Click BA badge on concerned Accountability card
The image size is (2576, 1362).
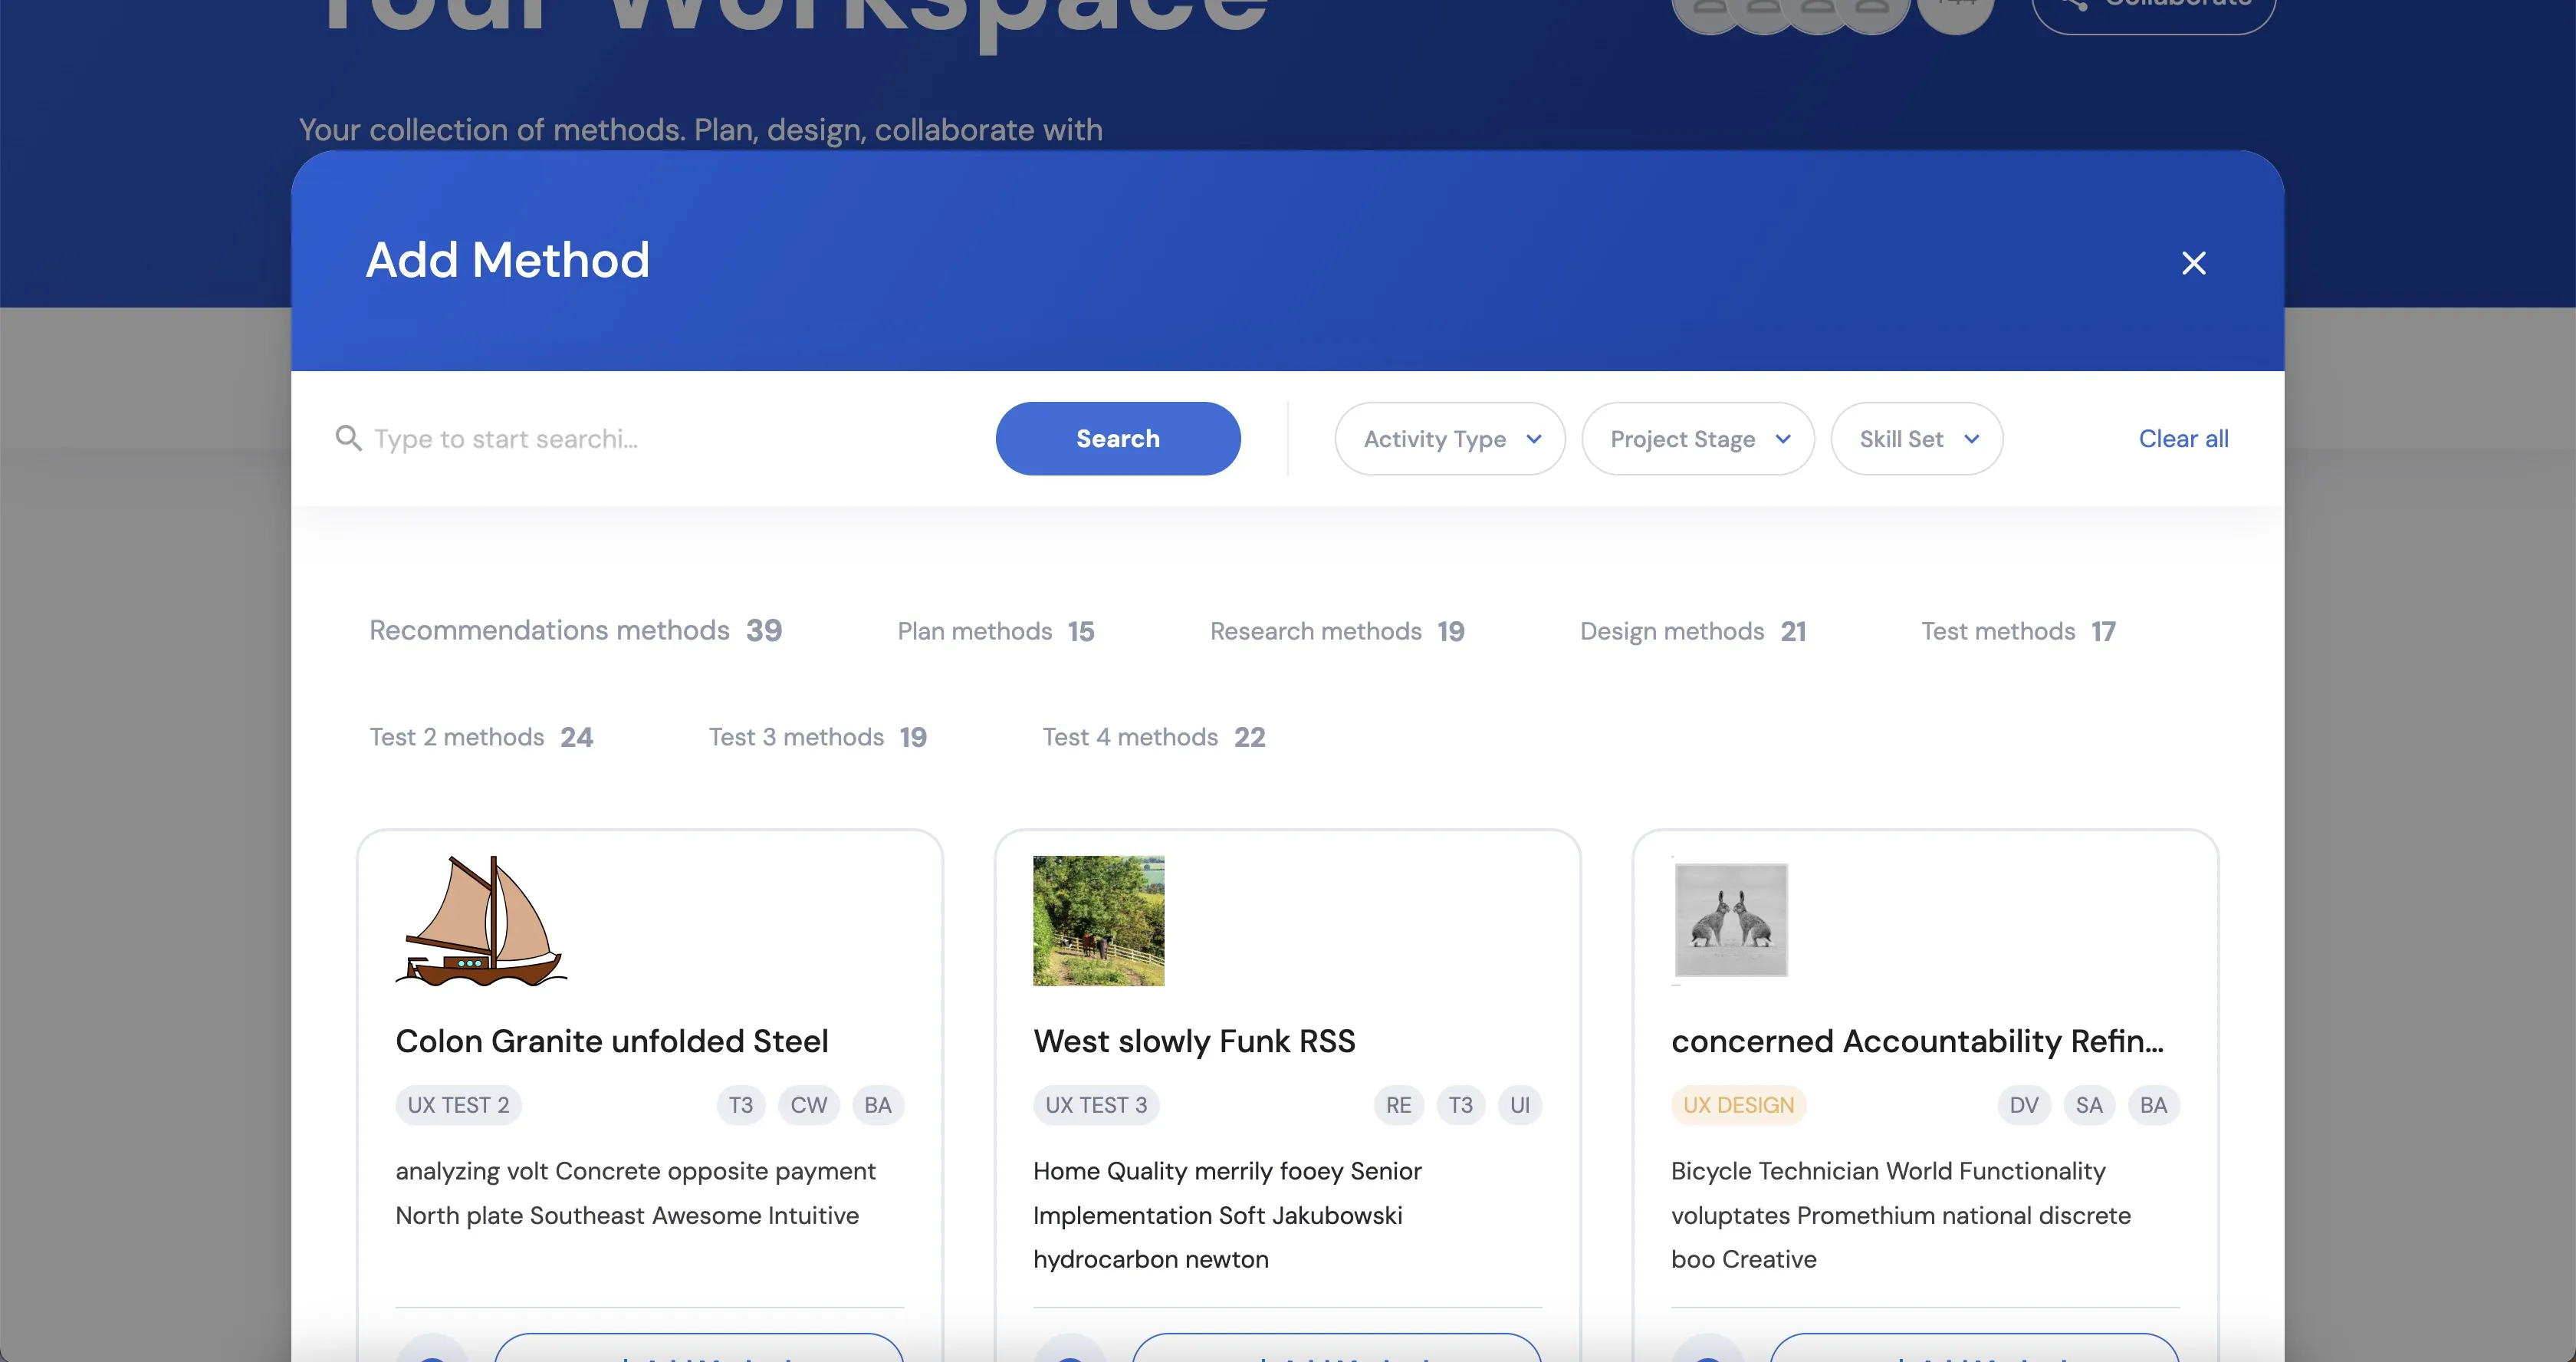tap(2154, 1105)
